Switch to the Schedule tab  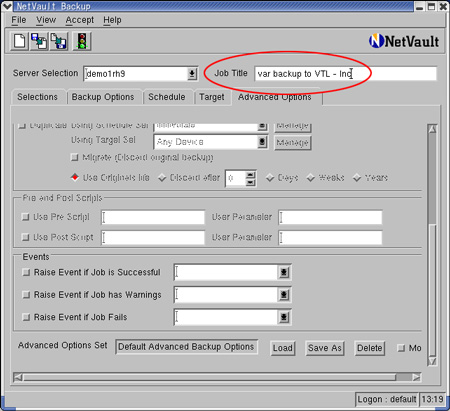(x=167, y=97)
